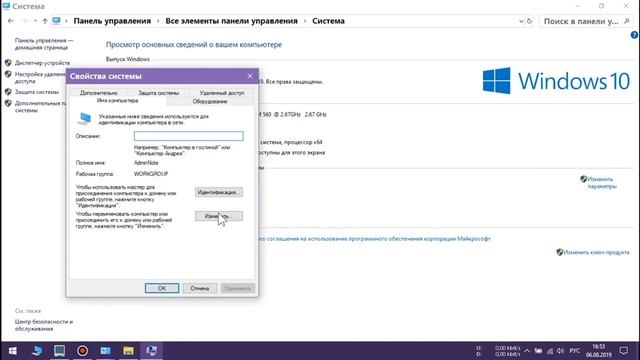640x360 pixels.
Task: Click 'Изменить параметры' link on the right
Action: point(602,182)
